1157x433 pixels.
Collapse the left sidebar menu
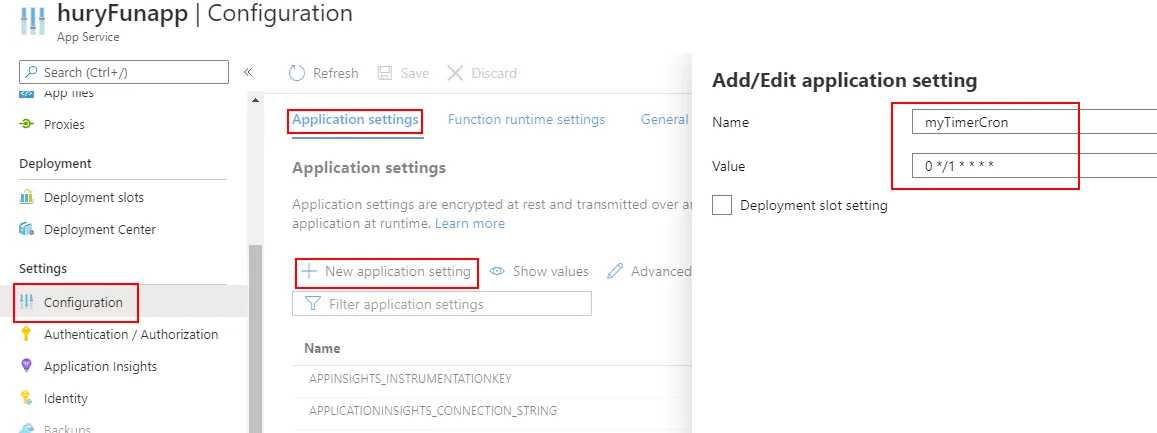[248, 72]
